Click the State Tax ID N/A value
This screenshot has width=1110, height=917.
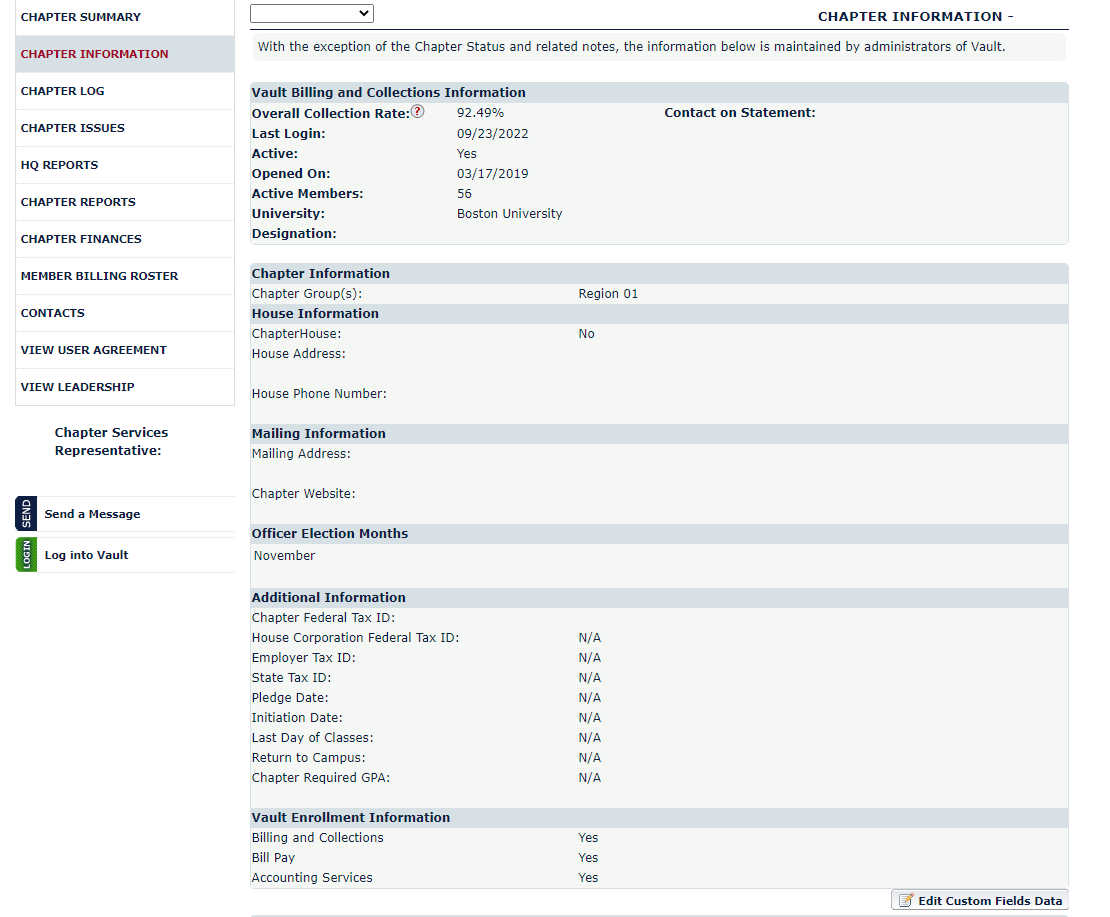(589, 678)
